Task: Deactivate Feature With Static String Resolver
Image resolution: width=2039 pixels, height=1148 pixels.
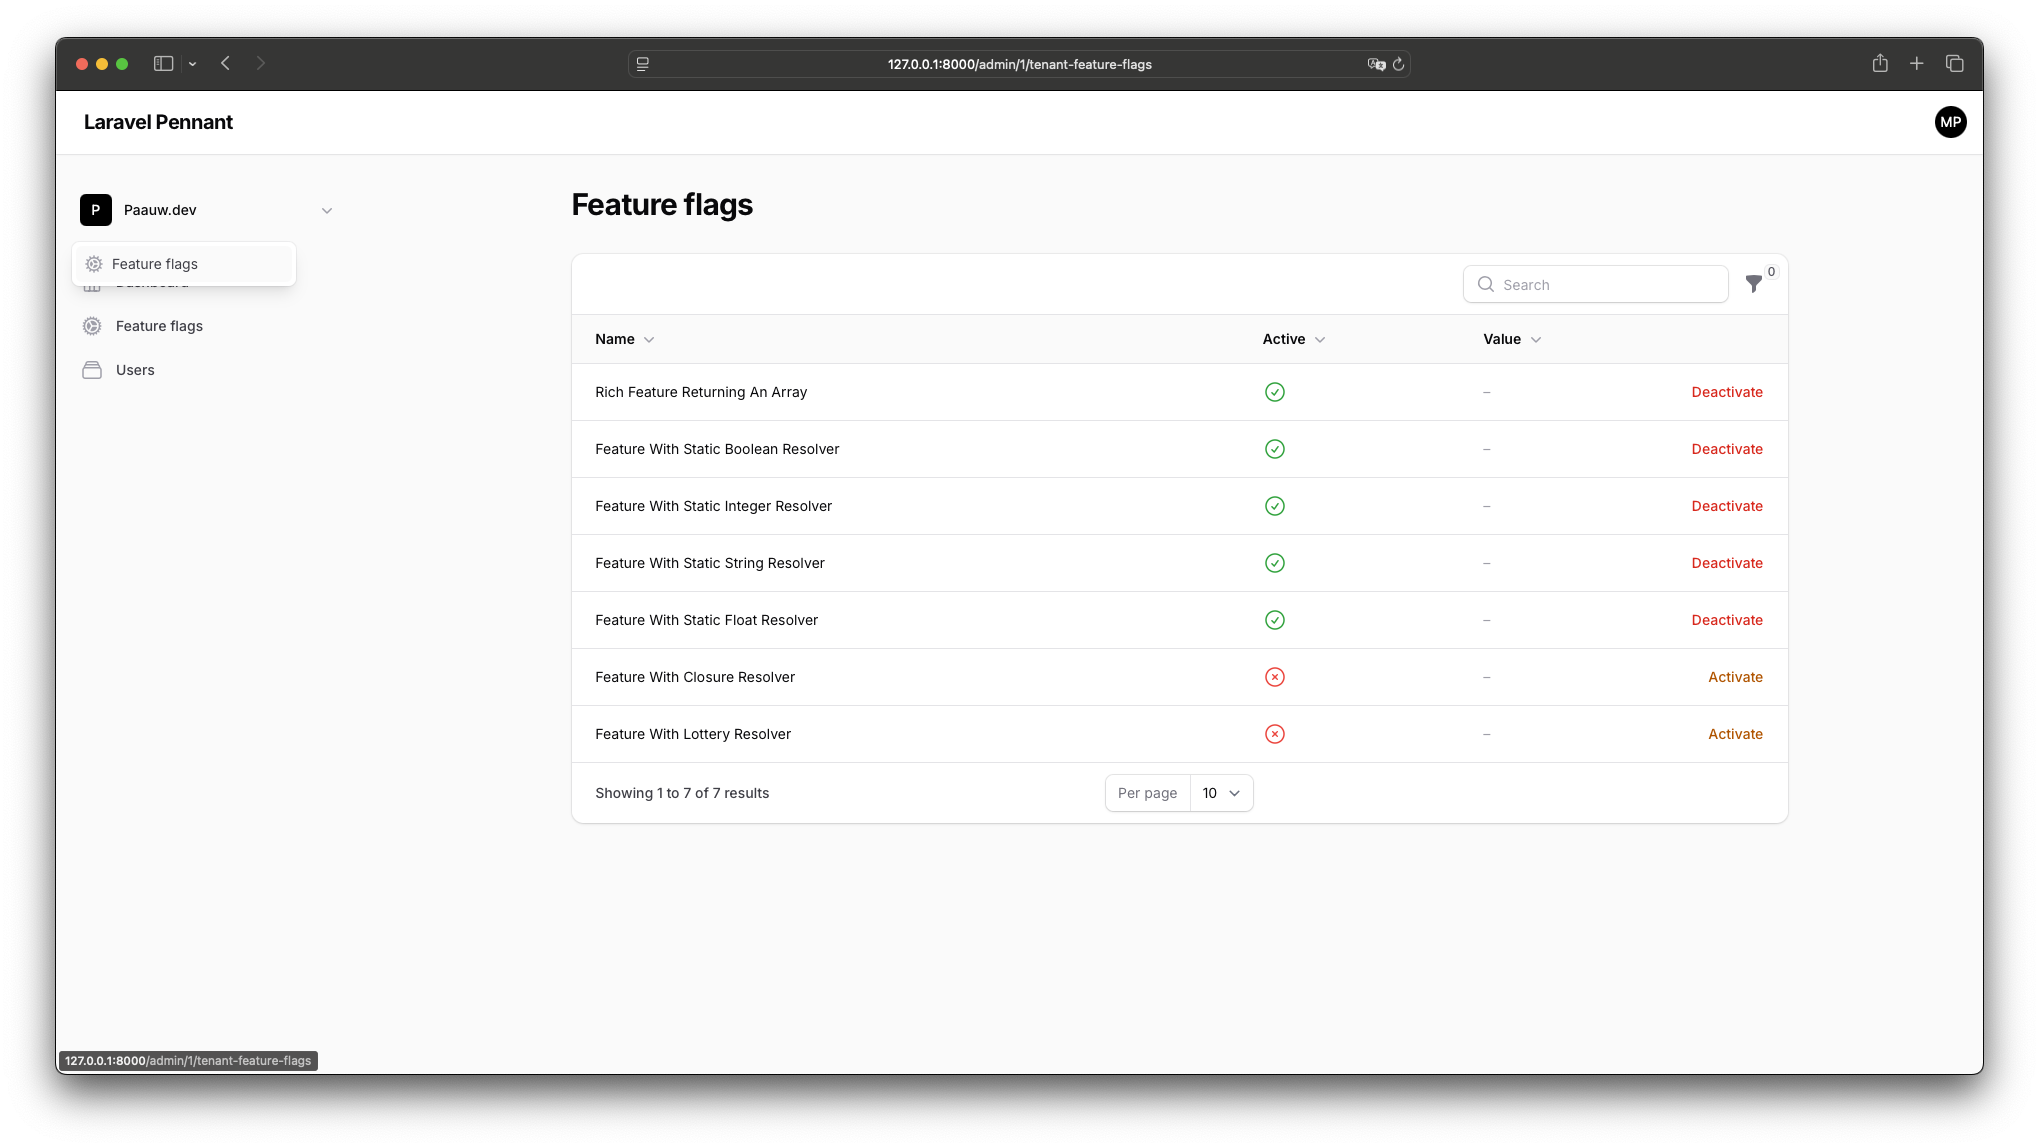Action: coord(1726,563)
